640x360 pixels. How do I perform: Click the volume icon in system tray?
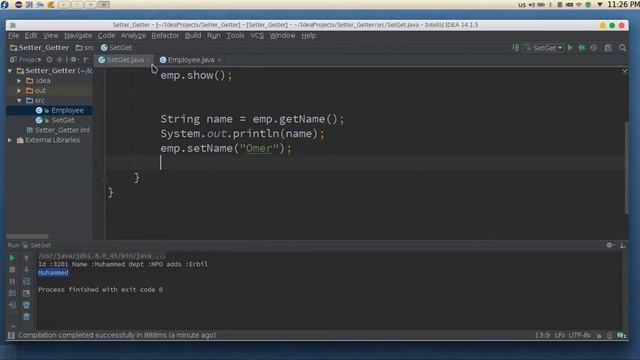point(532,5)
